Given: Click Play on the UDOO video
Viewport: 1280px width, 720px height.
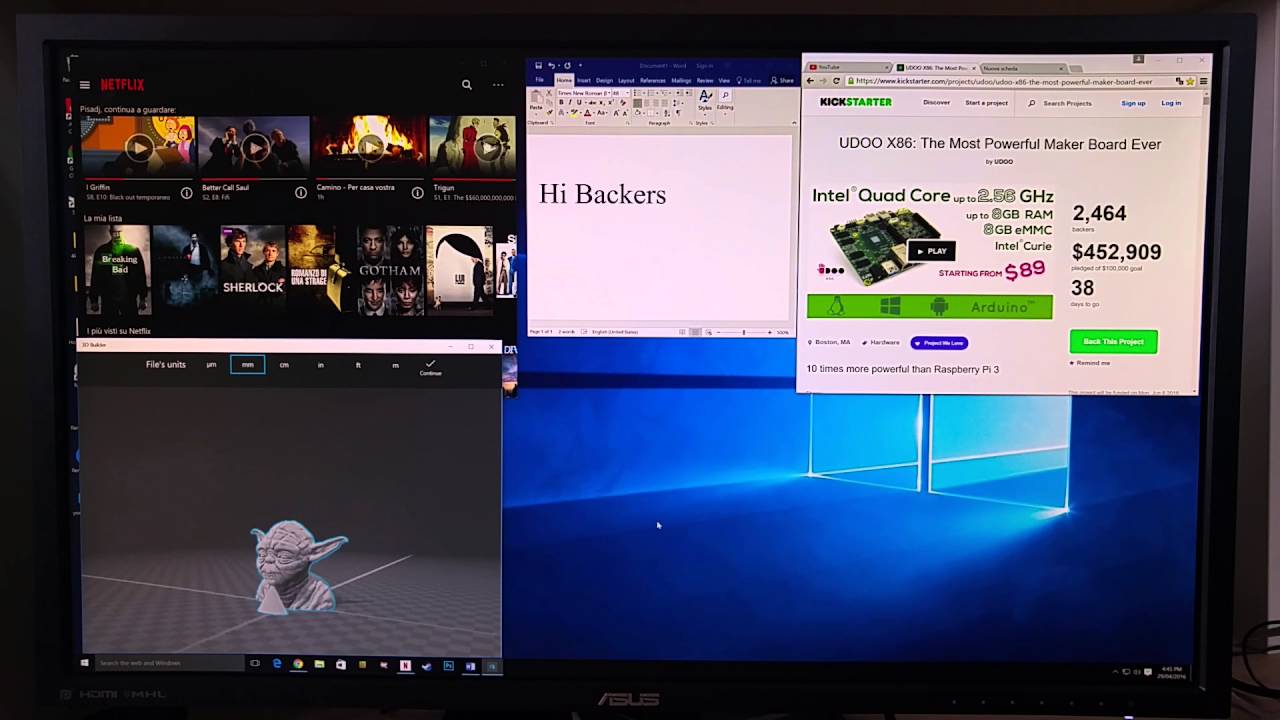Looking at the screenshot, I should pyautogui.click(x=931, y=251).
